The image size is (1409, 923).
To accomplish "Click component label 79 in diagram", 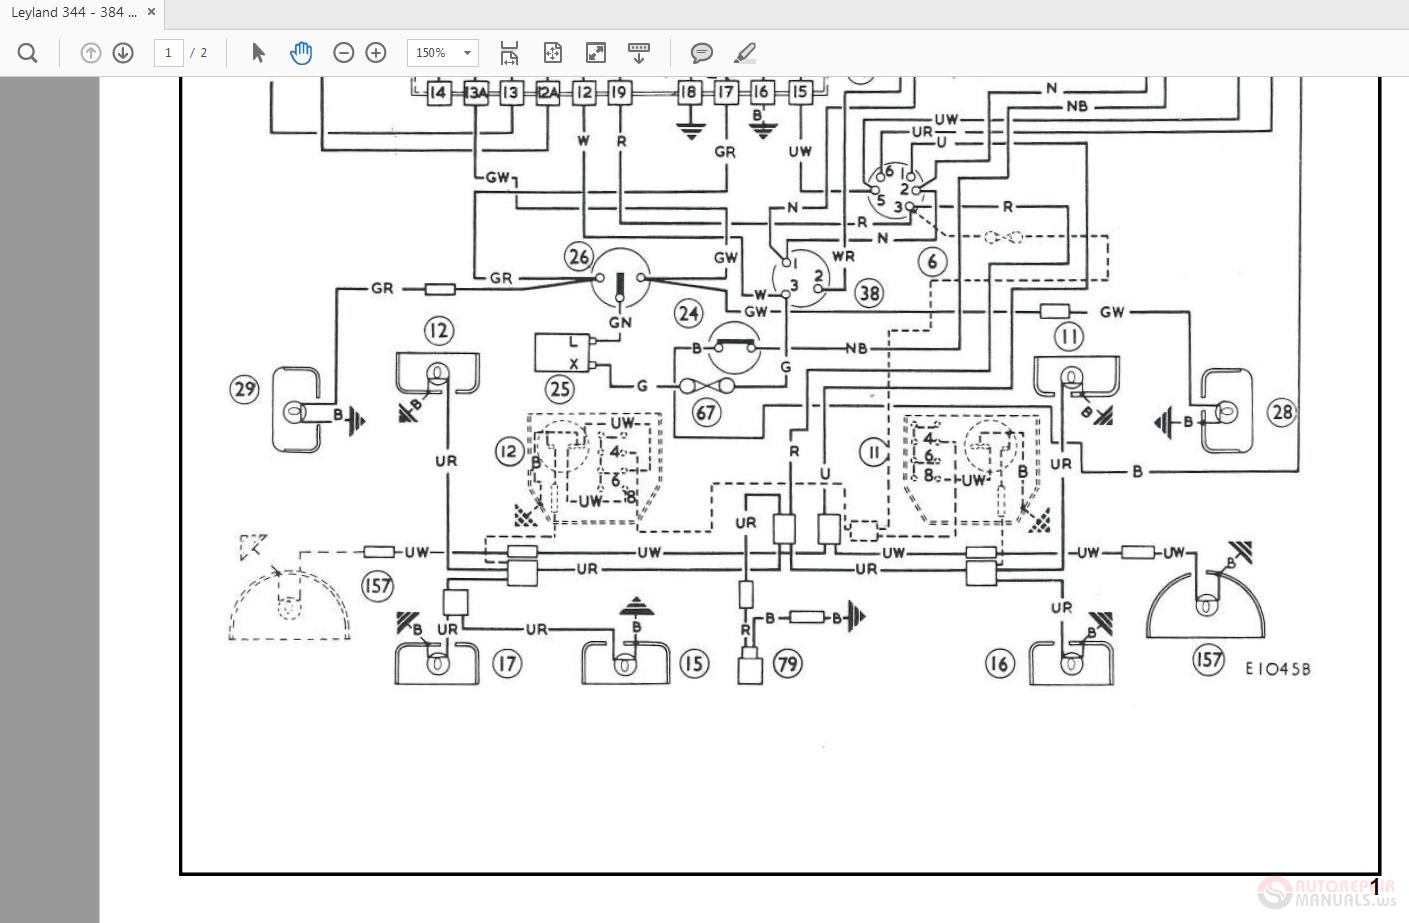I will click(x=788, y=663).
